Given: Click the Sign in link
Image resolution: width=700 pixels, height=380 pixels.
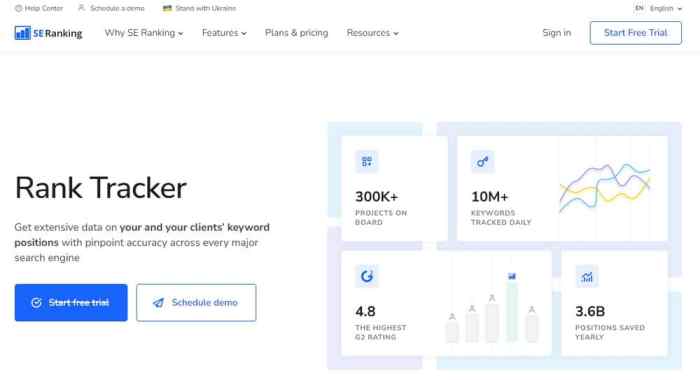Looking at the screenshot, I should 556,33.
